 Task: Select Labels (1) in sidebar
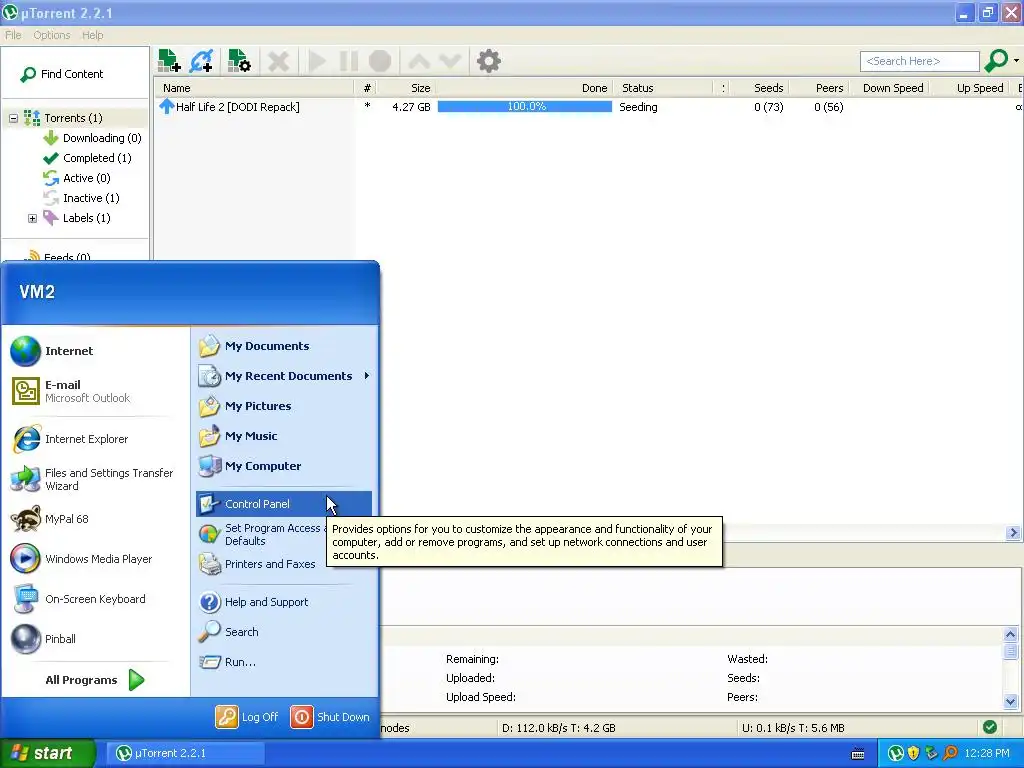[76, 218]
